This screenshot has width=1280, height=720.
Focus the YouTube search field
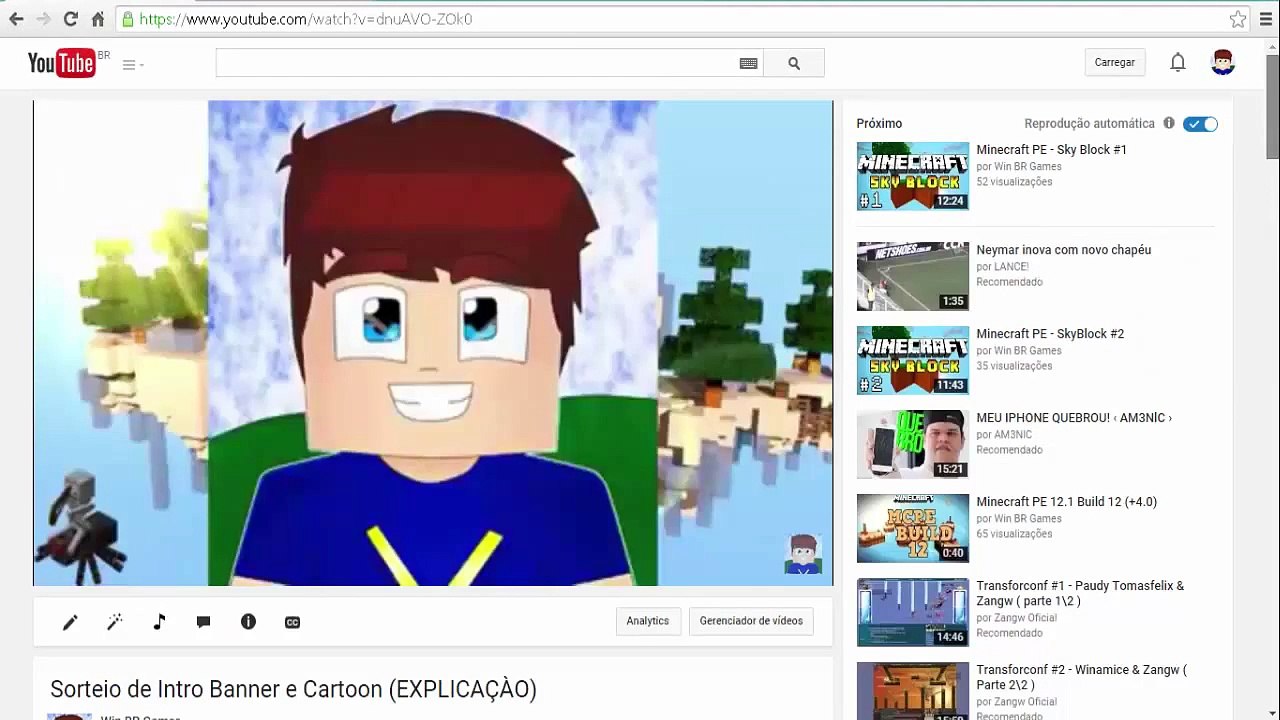pyautogui.click(x=476, y=63)
